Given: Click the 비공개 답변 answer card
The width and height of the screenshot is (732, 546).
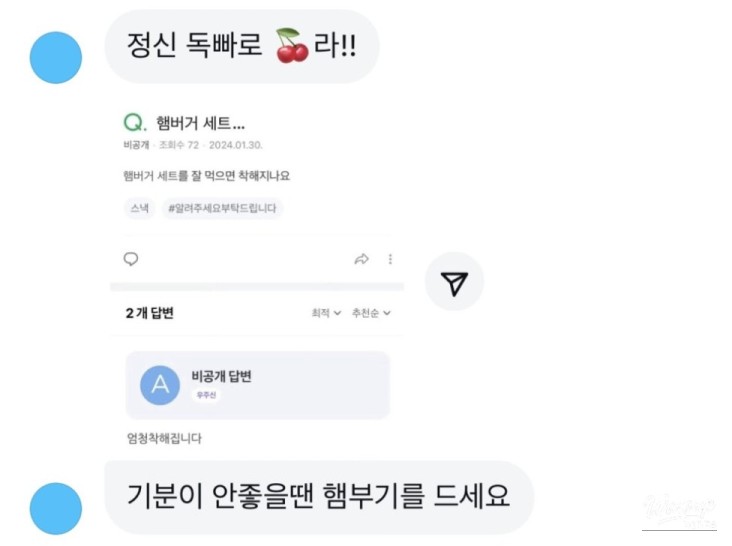Looking at the screenshot, I should click(257, 384).
